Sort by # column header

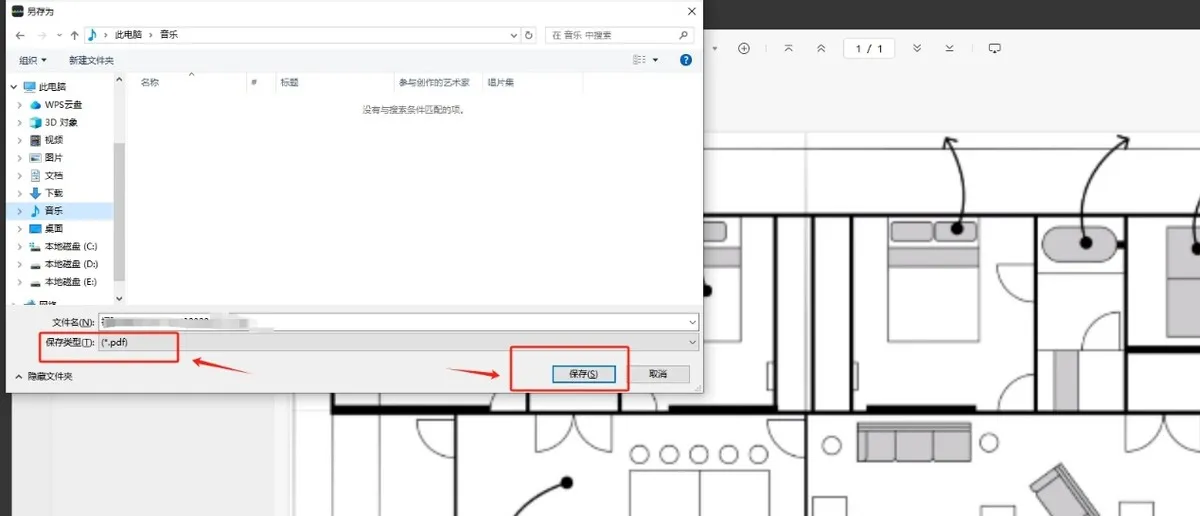point(255,82)
